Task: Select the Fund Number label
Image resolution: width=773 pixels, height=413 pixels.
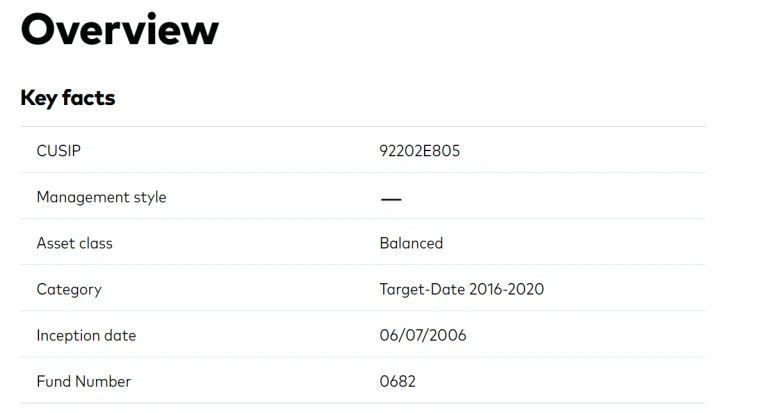Action: [x=84, y=381]
